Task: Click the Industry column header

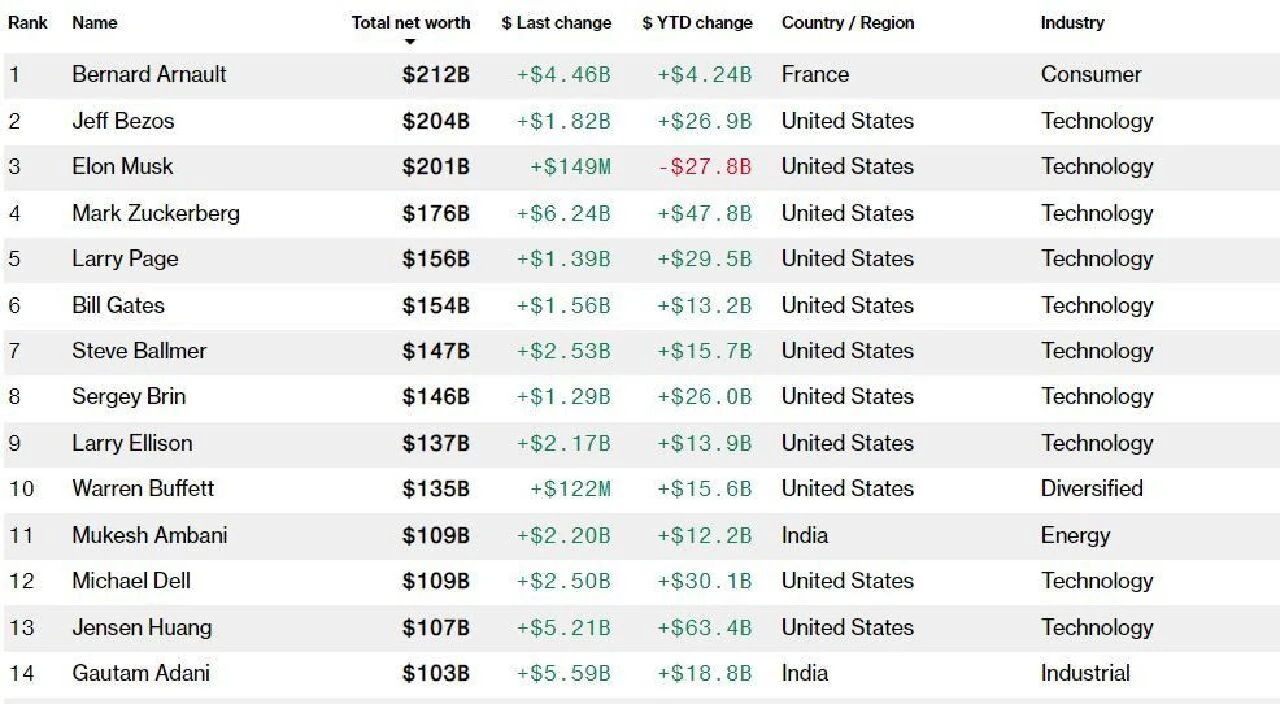Action: [x=1072, y=23]
